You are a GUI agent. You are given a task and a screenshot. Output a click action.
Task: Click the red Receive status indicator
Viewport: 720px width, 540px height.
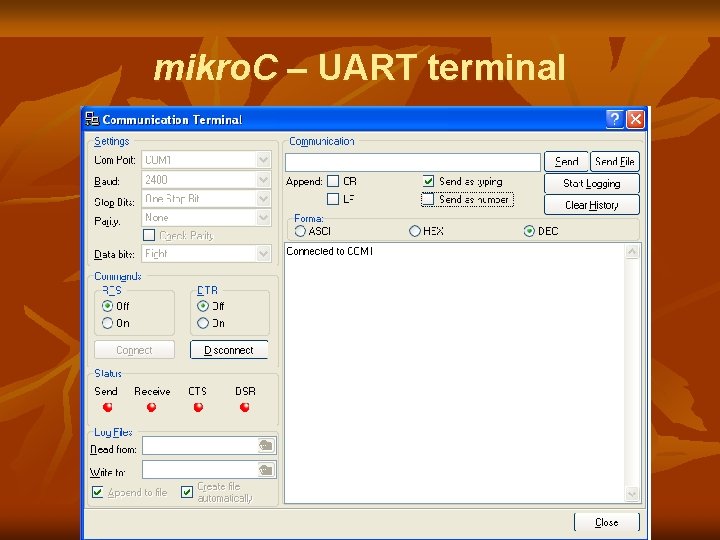[x=151, y=407]
